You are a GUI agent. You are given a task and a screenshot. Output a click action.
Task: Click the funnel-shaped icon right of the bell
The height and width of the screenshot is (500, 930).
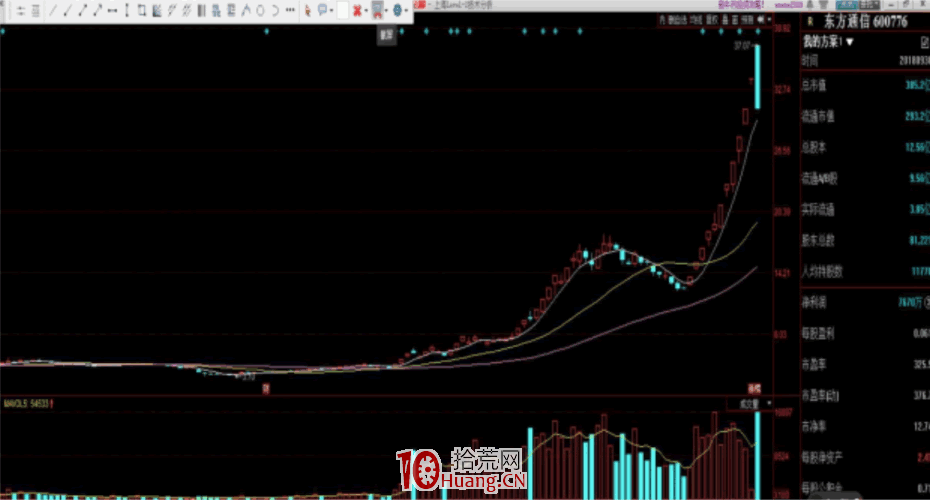[823, 5]
